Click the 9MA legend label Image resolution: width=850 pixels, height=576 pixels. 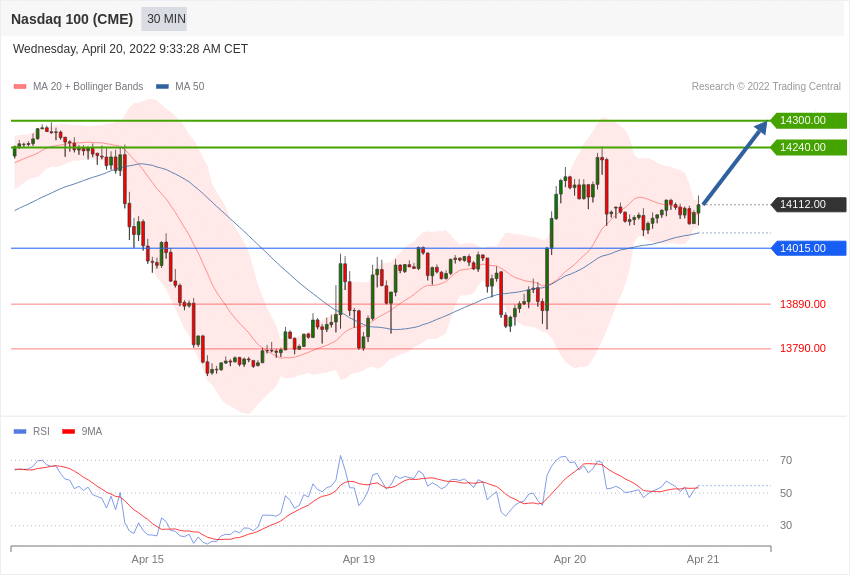pyautogui.click(x=92, y=431)
